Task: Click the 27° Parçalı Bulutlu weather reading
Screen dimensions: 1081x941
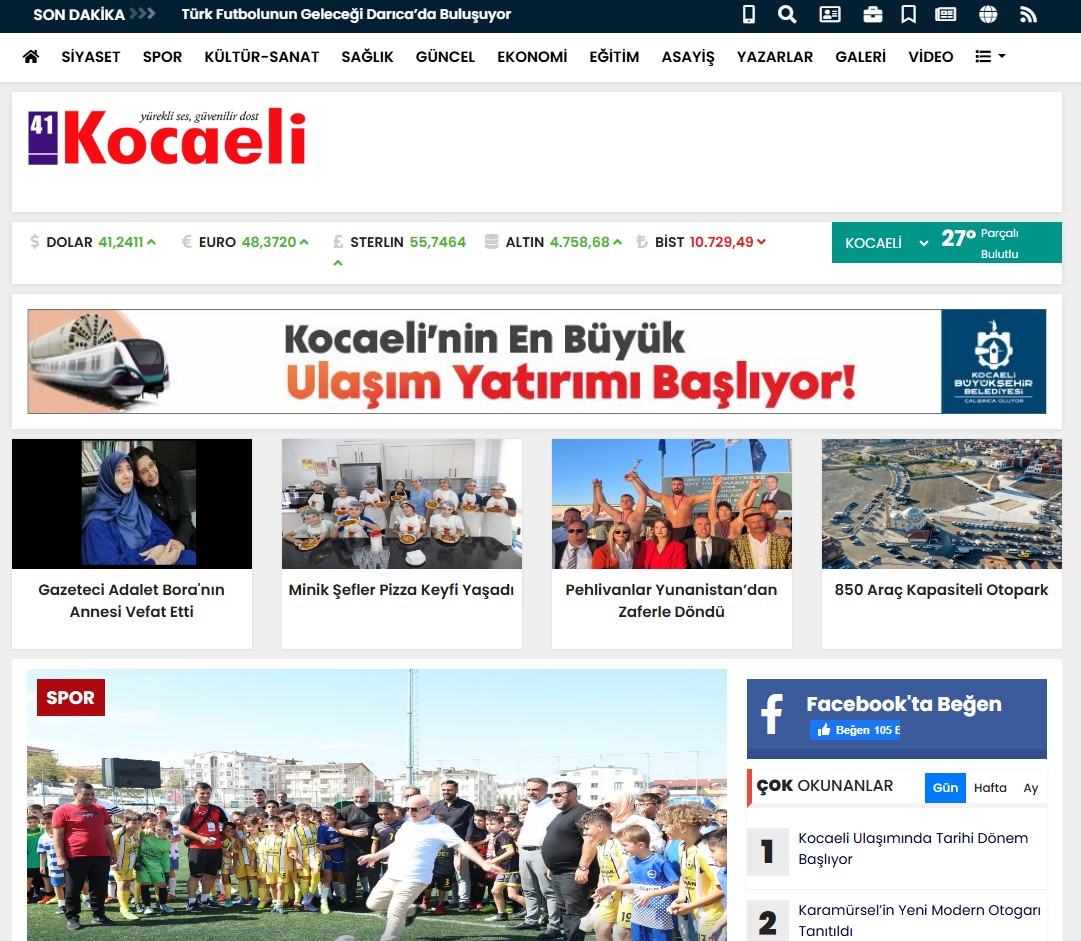Action: (x=980, y=243)
